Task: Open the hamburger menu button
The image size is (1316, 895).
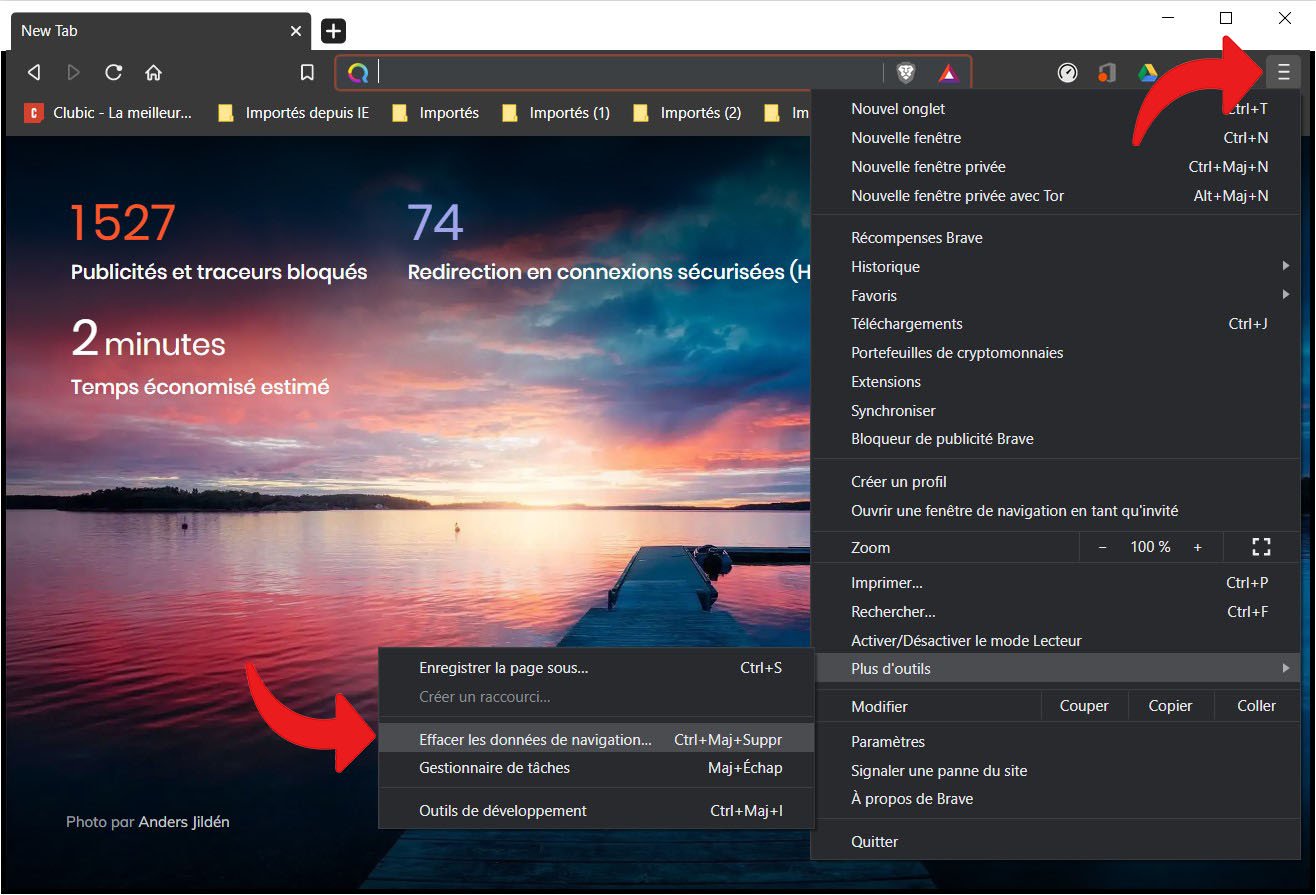Action: (x=1285, y=71)
